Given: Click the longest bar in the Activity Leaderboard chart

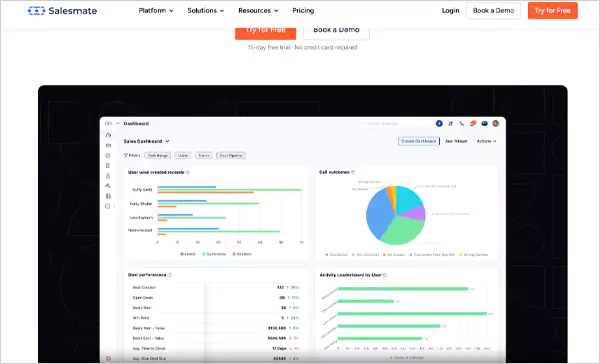Looking at the screenshot, I should tap(412, 314).
